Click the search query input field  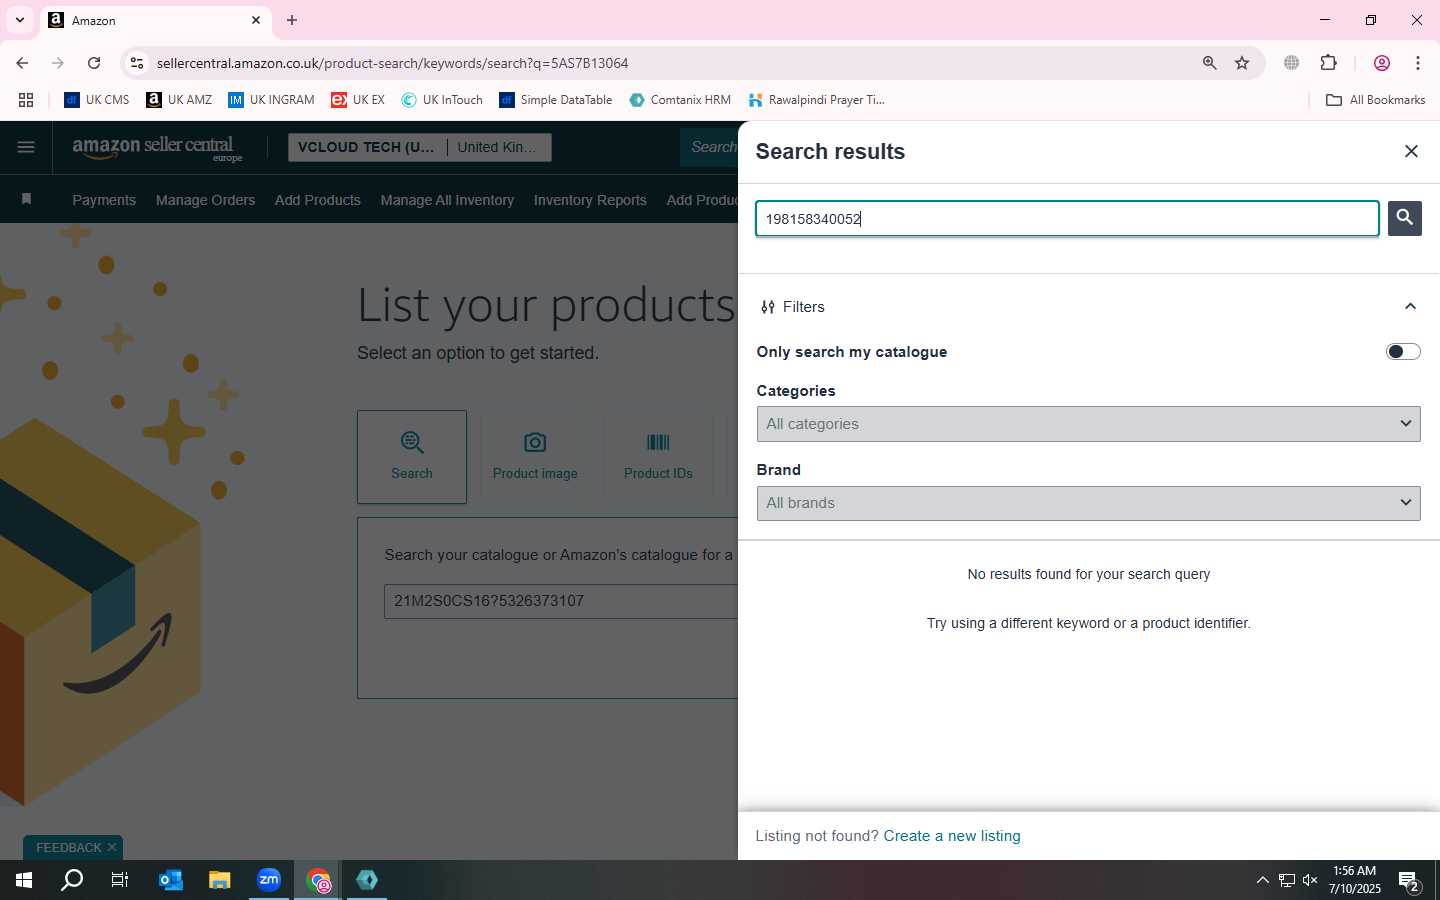click(1067, 218)
